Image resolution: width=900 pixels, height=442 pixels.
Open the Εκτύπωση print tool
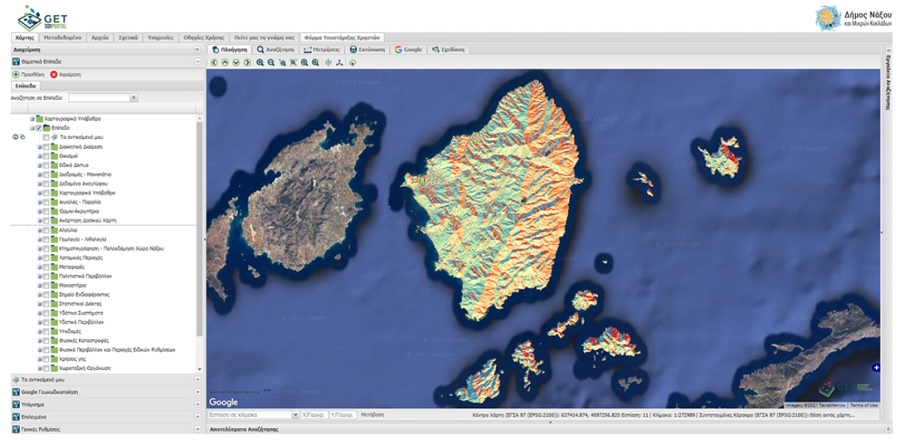coord(367,48)
